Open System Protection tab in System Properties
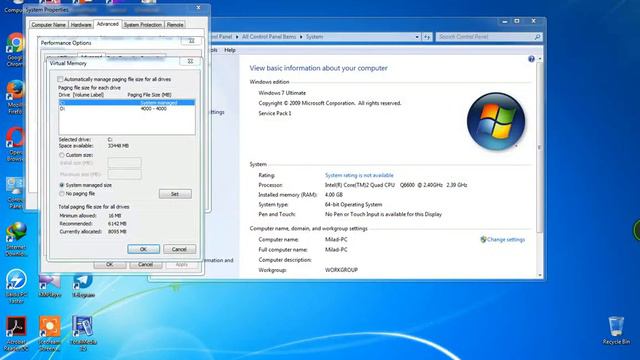The width and height of the screenshot is (640, 360). coord(143,25)
